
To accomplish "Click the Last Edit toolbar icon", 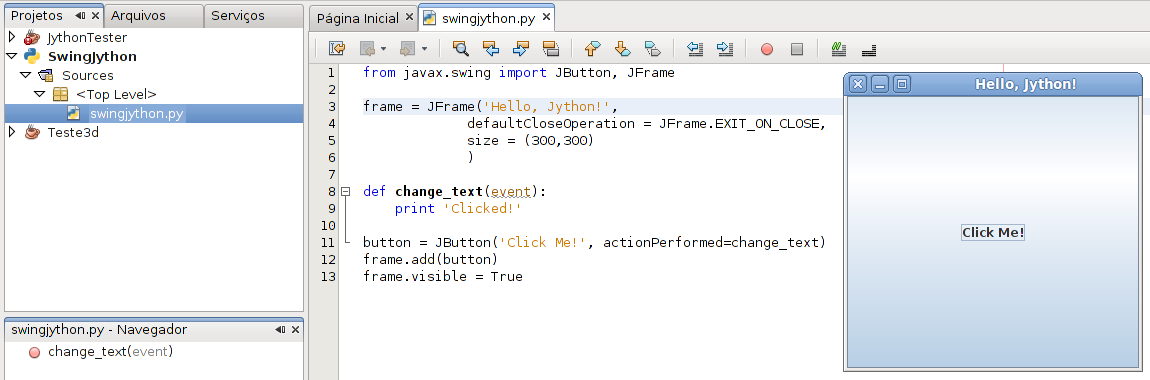I will pos(337,49).
